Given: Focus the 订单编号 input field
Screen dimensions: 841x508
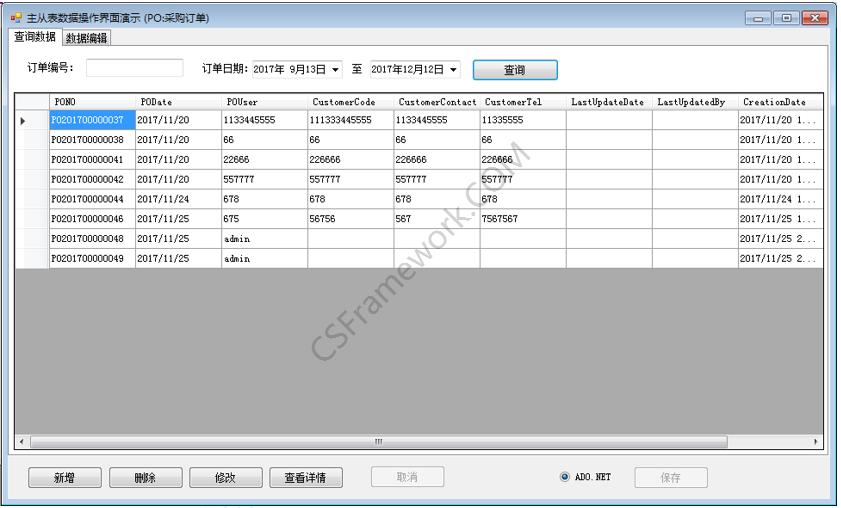Looking at the screenshot, I should pos(134,69).
